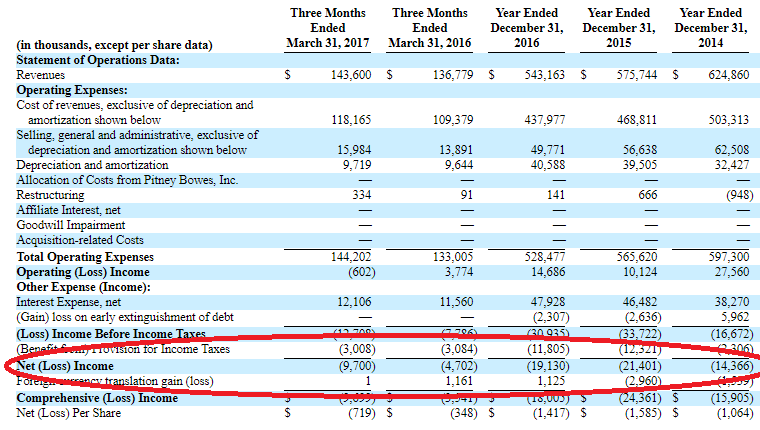
Task: Select cost of revenues value 437,977
Action: [x=545, y=120]
